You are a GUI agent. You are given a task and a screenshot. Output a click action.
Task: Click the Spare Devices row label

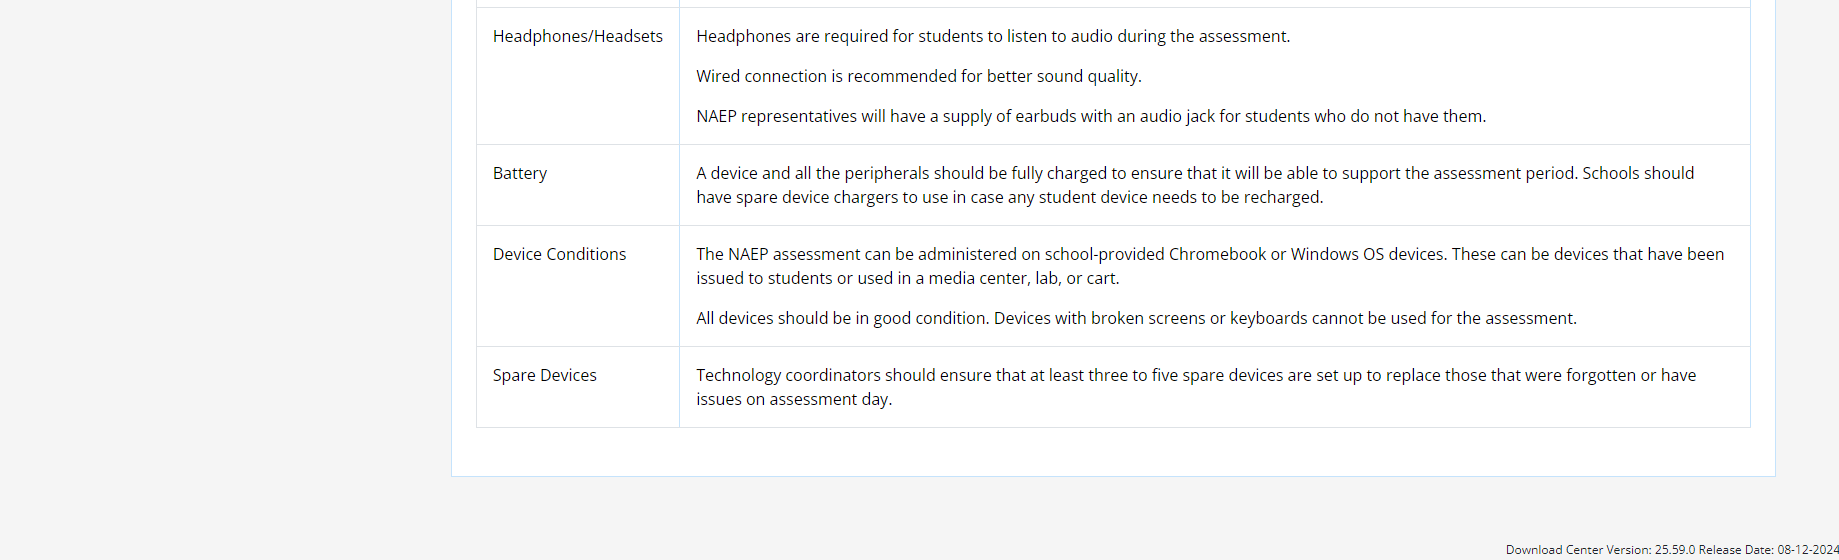point(544,375)
